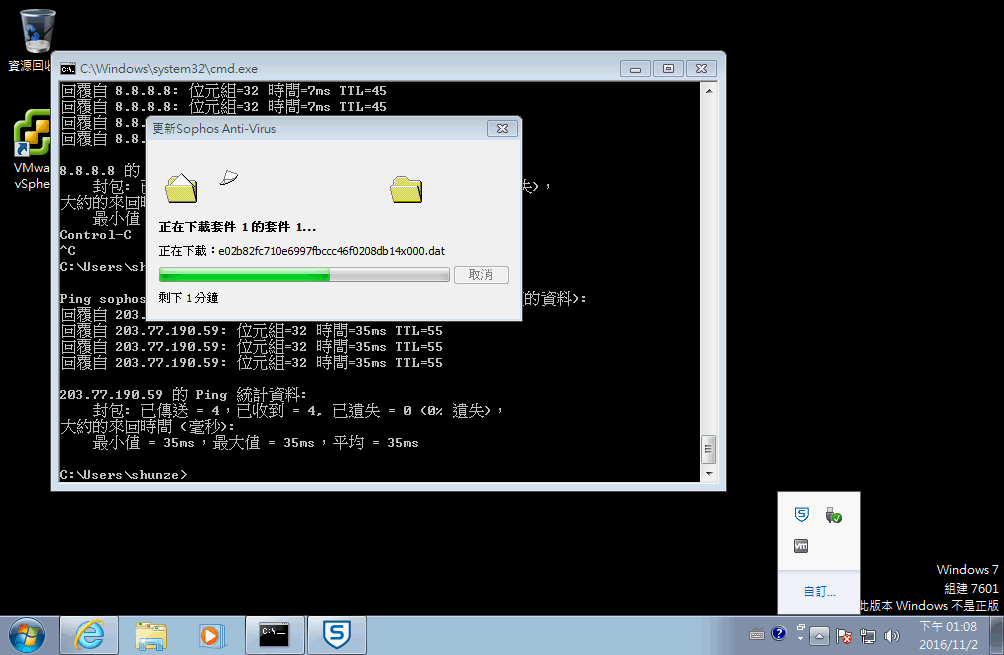Click VMware Tools vm tray icon
The width and height of the screenshot is (1004, 655).
pos(801,546)
